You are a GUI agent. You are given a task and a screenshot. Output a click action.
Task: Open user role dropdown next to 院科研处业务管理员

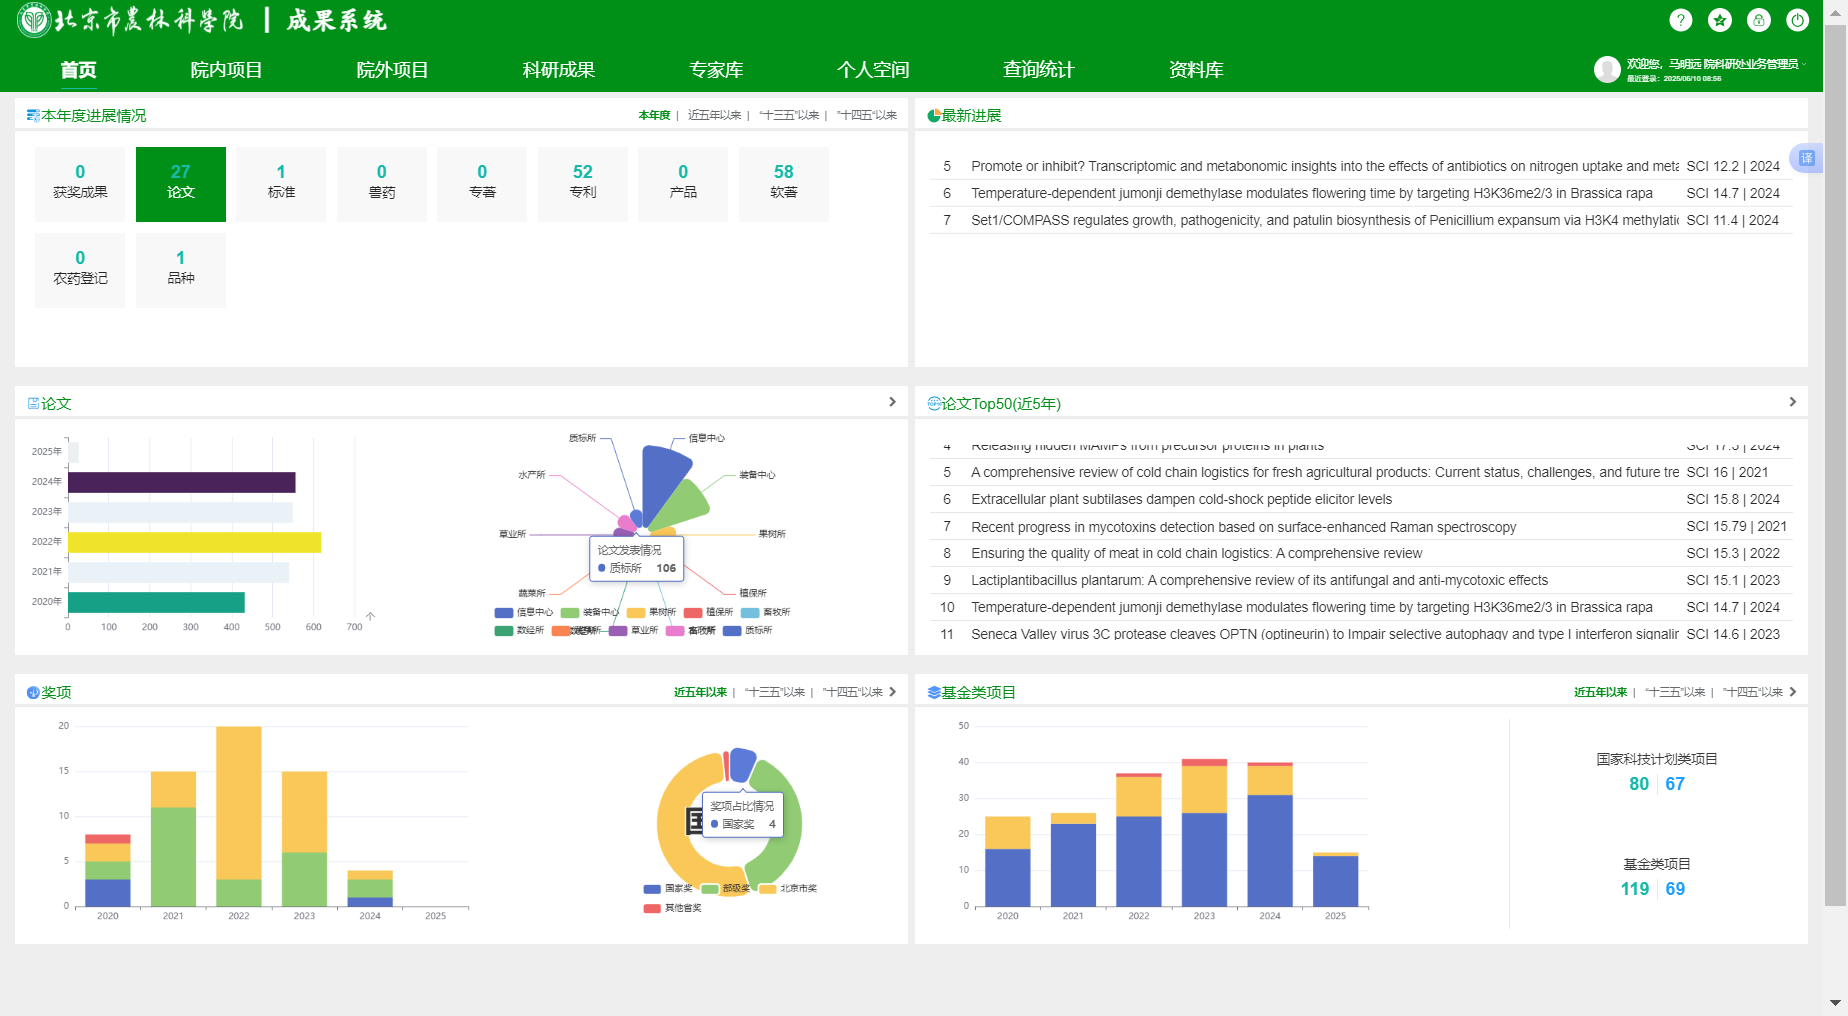point(1805,64)
